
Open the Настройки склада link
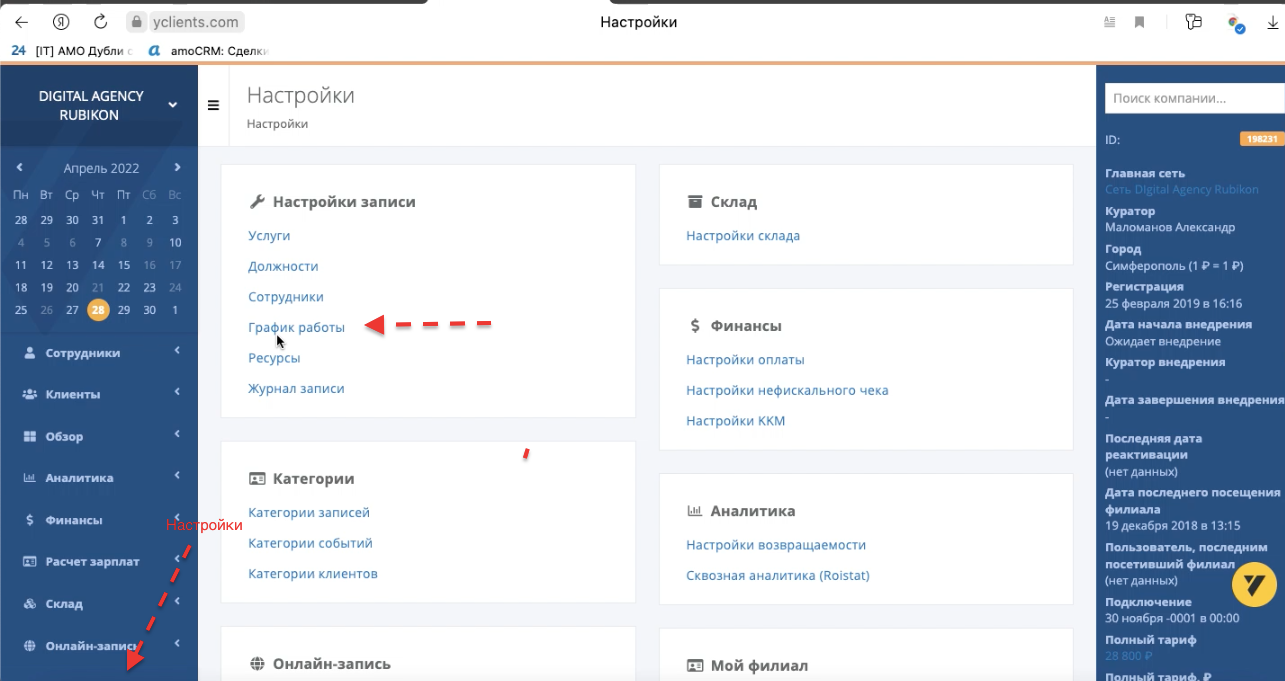(x=743, y=236)
